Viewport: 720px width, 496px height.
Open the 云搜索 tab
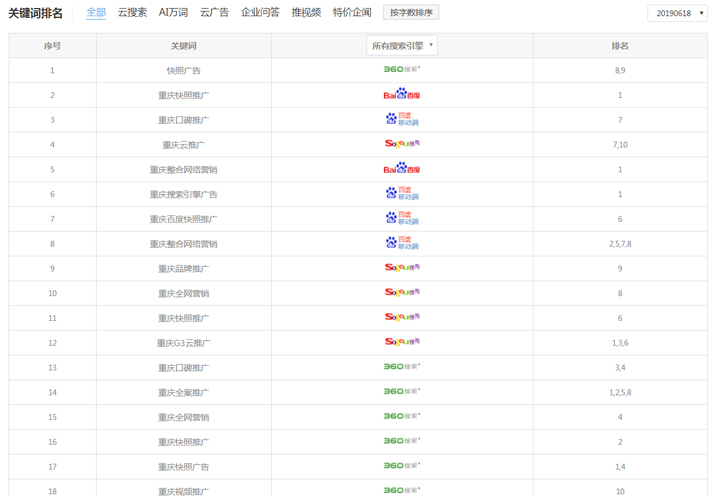coord(132,13)
